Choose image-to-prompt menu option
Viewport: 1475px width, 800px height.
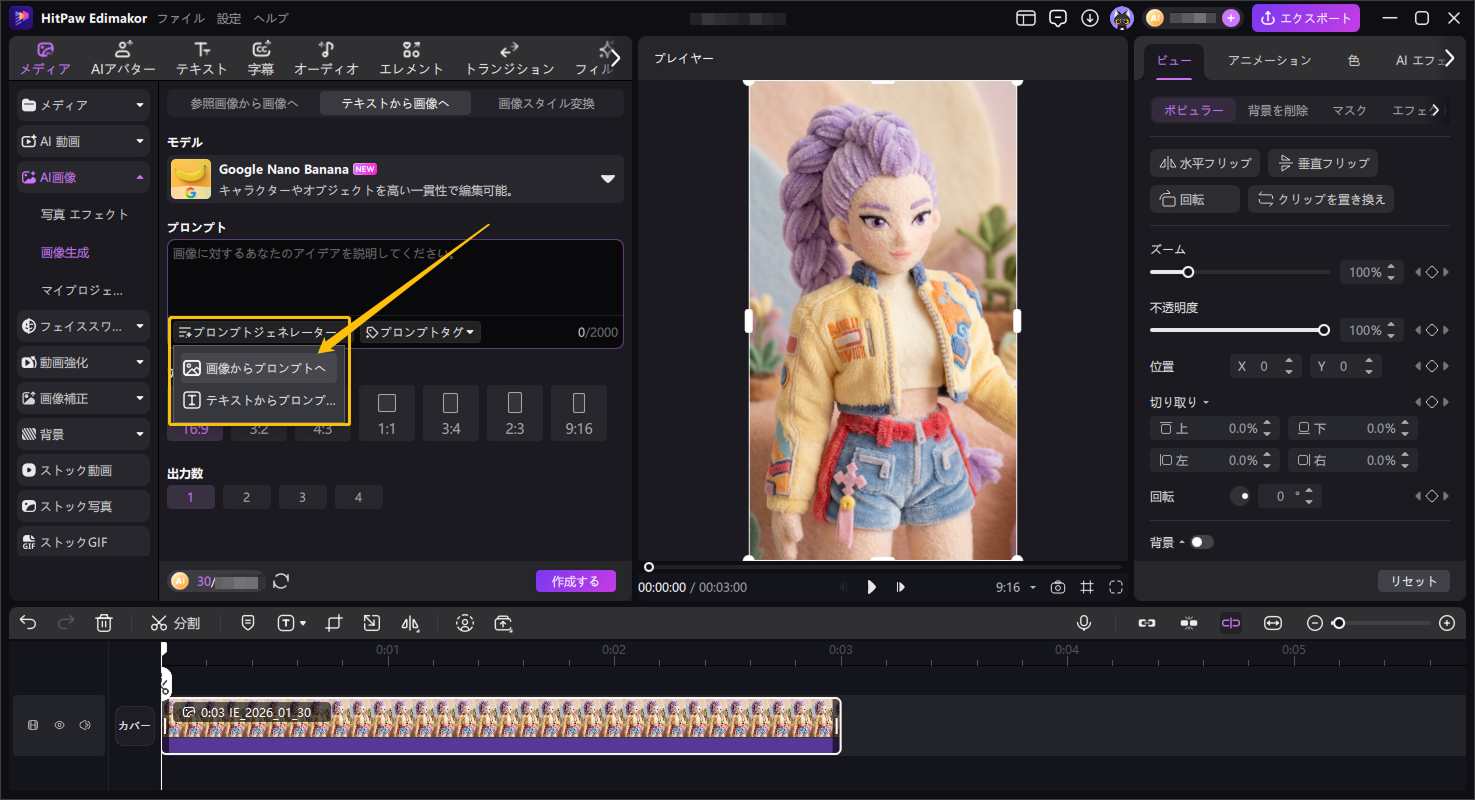pos(256,368)
